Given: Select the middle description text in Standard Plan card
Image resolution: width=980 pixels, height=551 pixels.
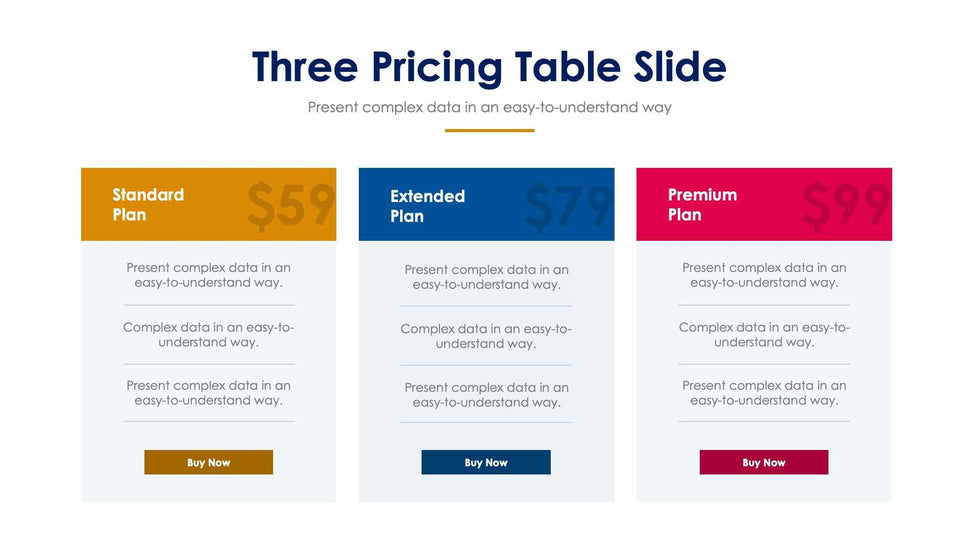Looking at the screenshot, I should pyautogui.click(x=208, y=334).
